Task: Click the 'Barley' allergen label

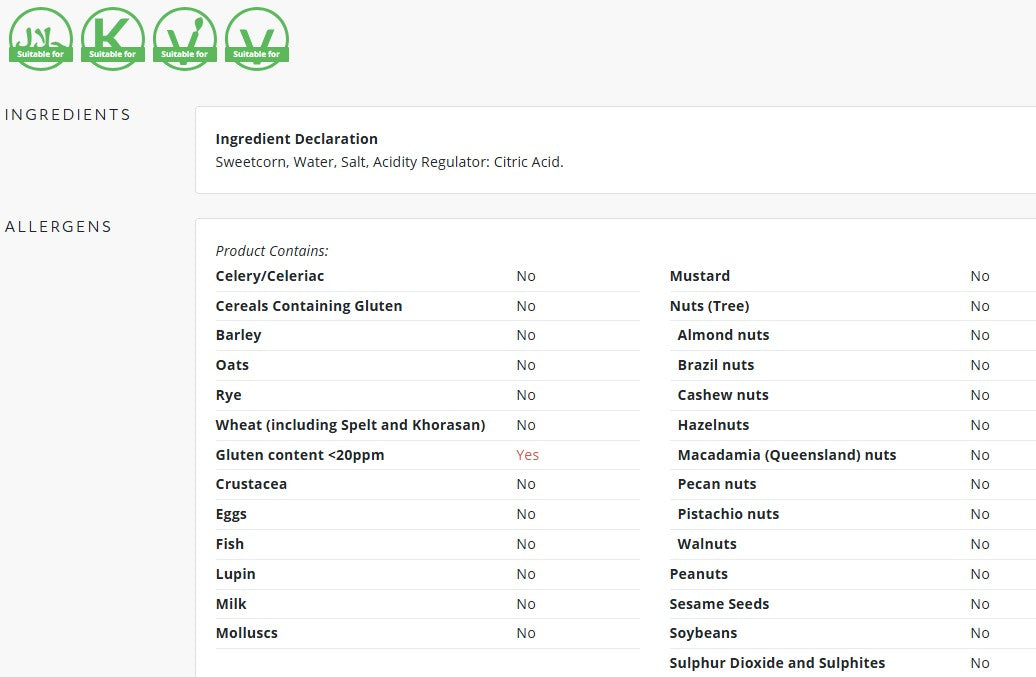Action: click(x=238, y=335)
